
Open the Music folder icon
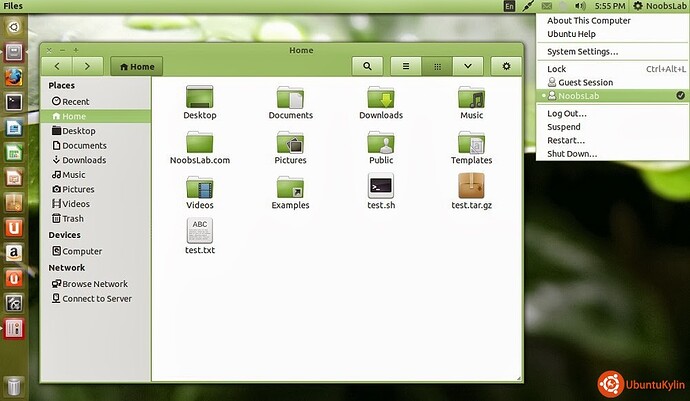pos(471,98)
